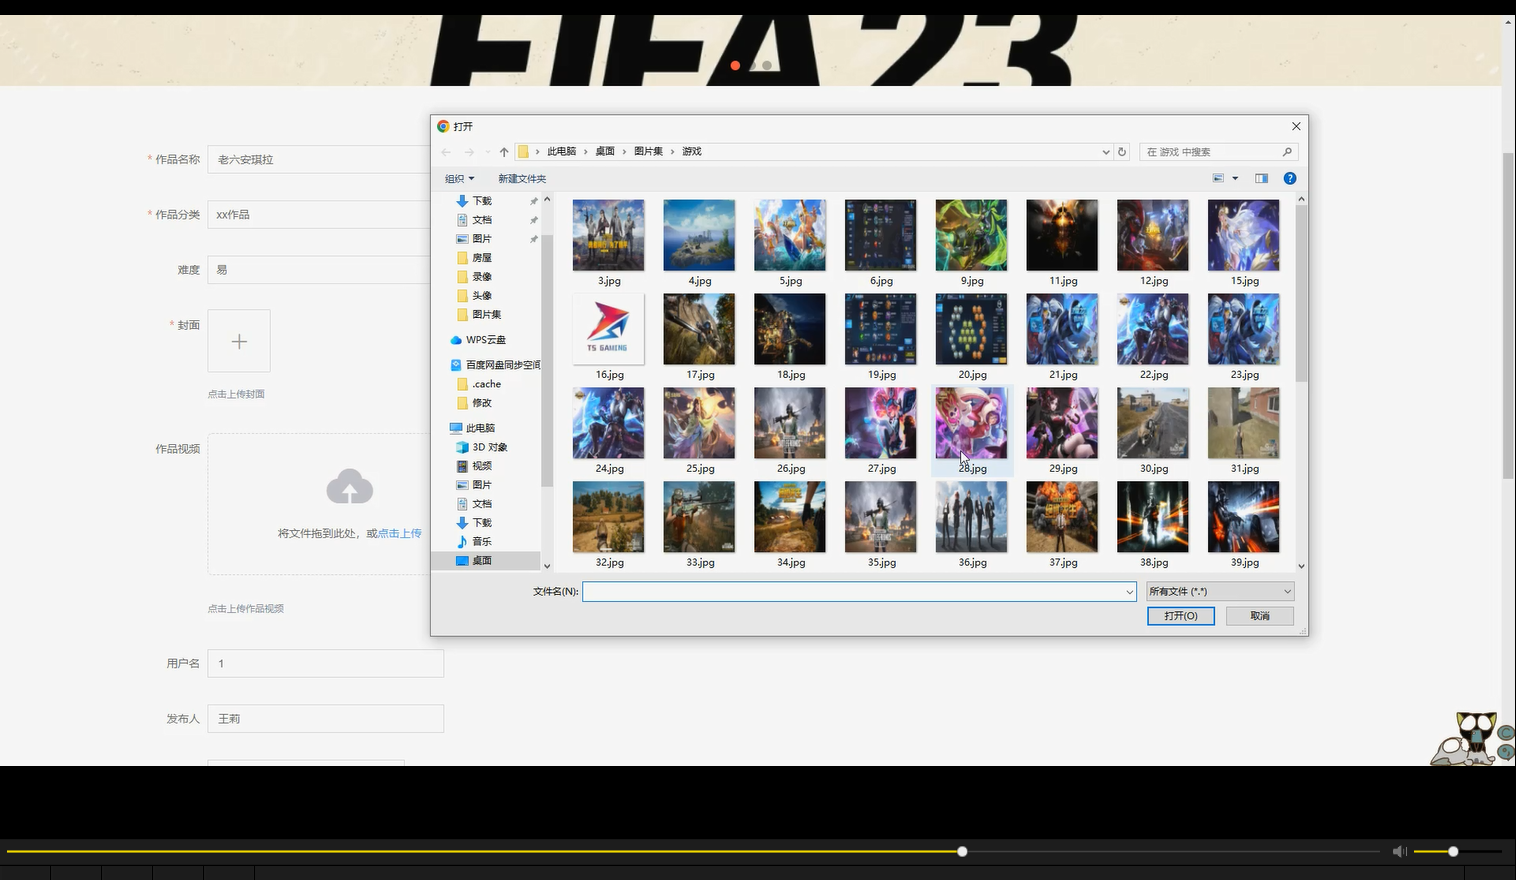Select pinned 图片 in navigation pane
Image resolution: width=1516 pixels, height=880 pixels.
[x=482, y=239]
